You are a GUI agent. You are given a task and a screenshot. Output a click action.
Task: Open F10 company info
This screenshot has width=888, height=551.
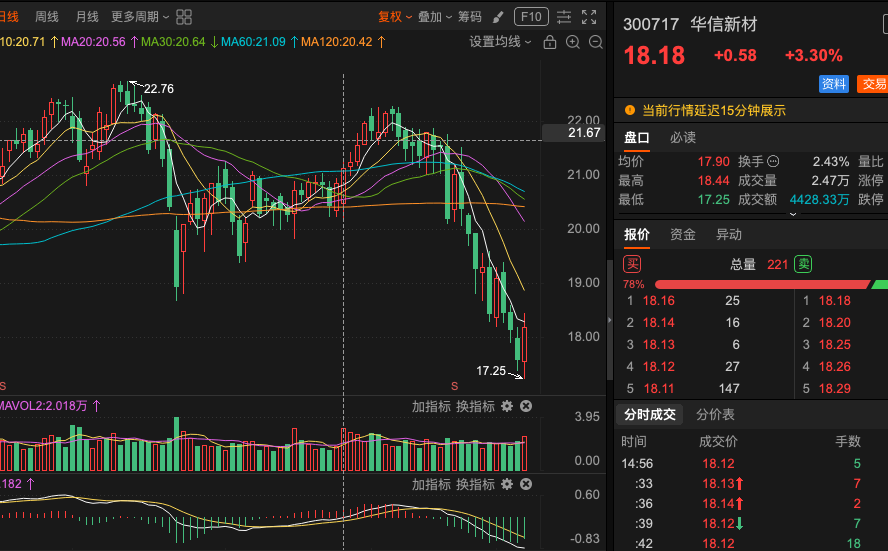point(531,17)
